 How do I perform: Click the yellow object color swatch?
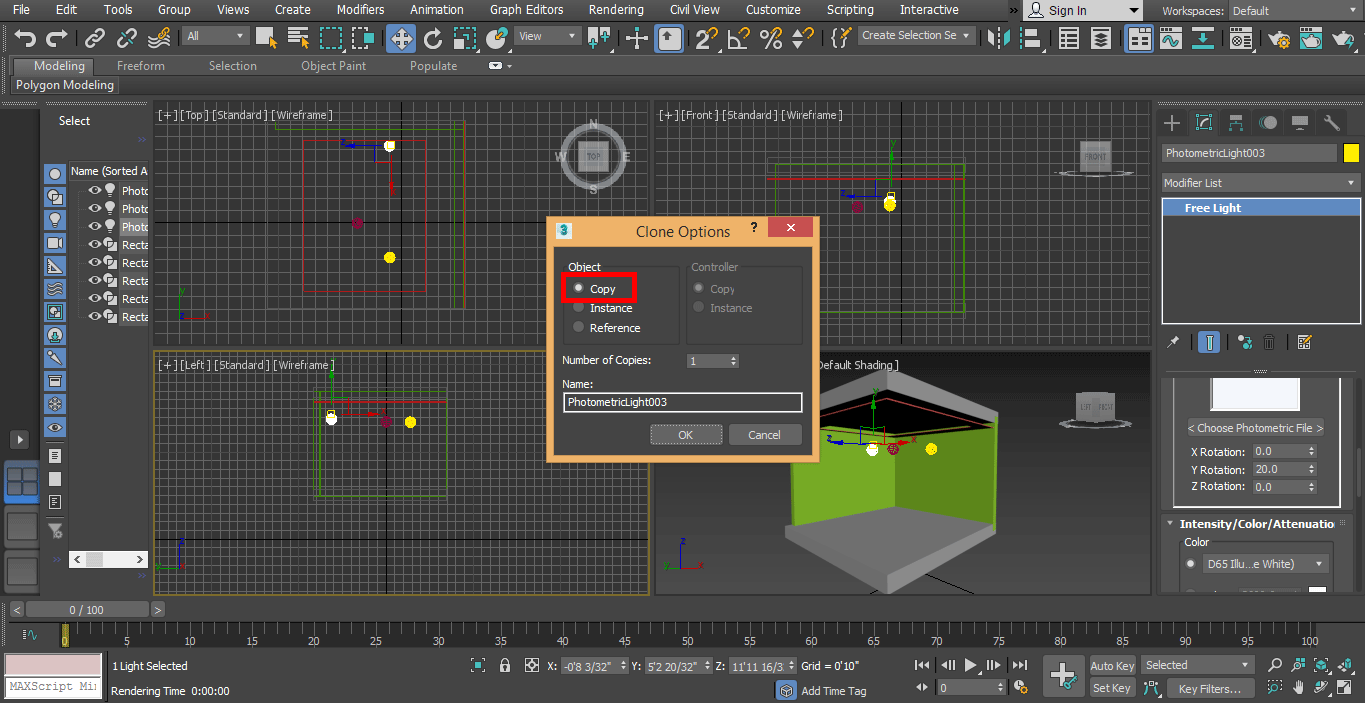tap(1351, 153)
